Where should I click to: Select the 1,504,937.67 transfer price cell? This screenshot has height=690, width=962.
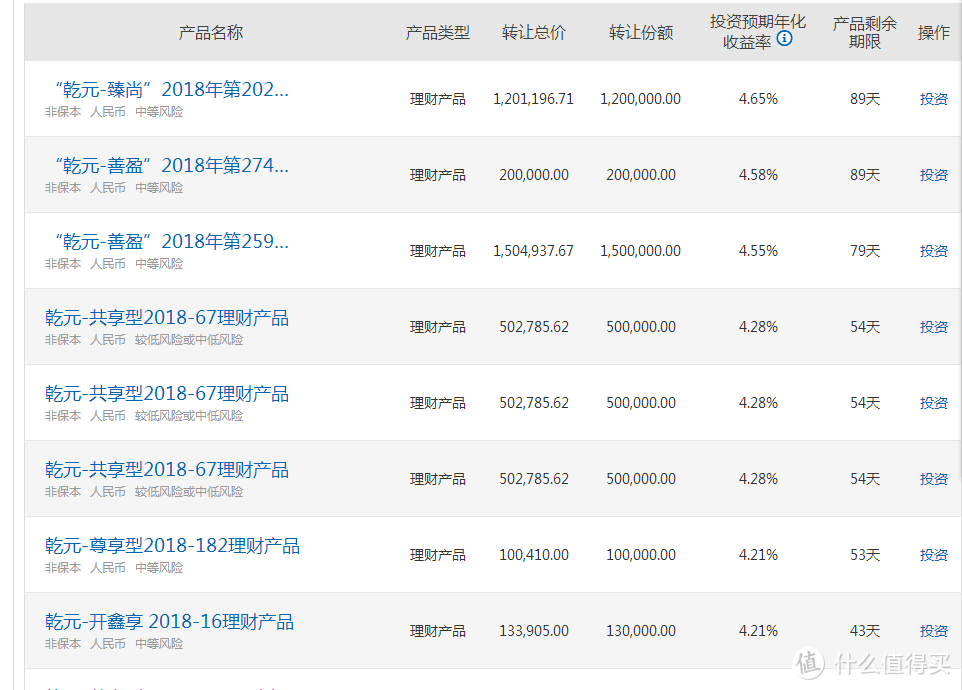(x=533, y=251)
